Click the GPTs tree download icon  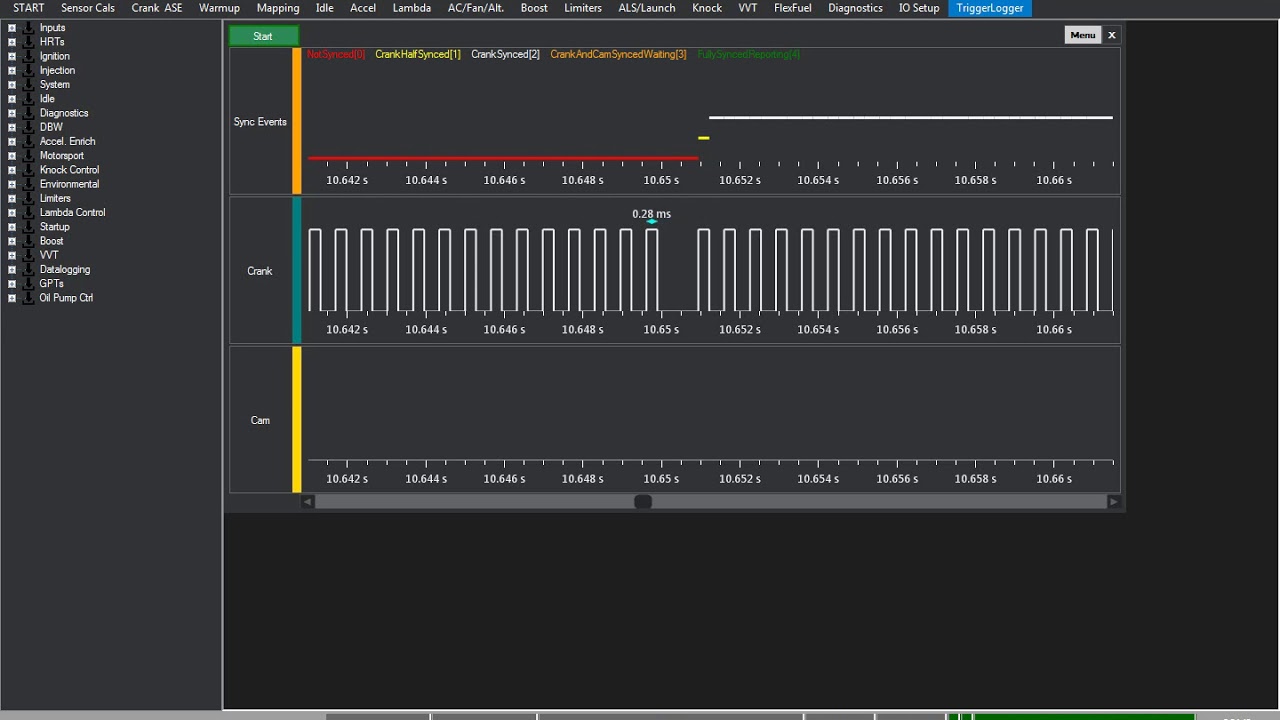[x=27, y=283]
